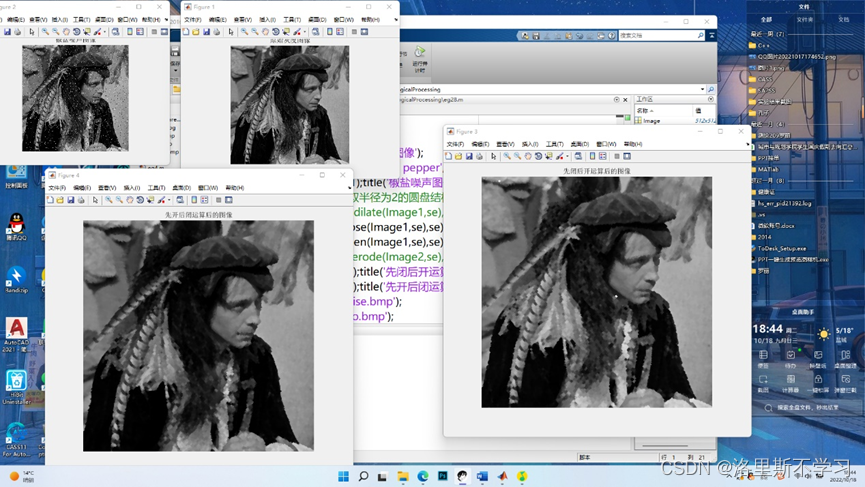Viewport: 865px width, 487px height.
Task: Open brush color dropdown arrow in Figure 1
Action: (305, 32)
